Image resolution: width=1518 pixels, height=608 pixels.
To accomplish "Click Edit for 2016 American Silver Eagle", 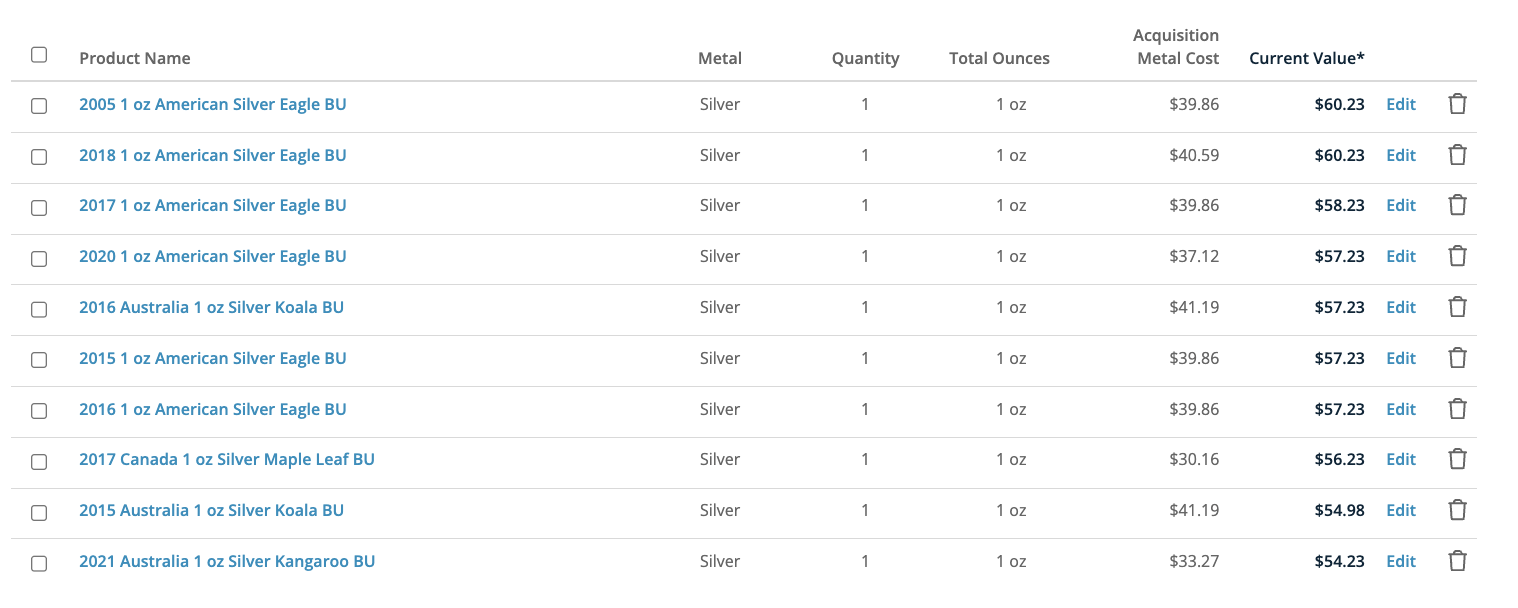I will [x=1400, y=409].
